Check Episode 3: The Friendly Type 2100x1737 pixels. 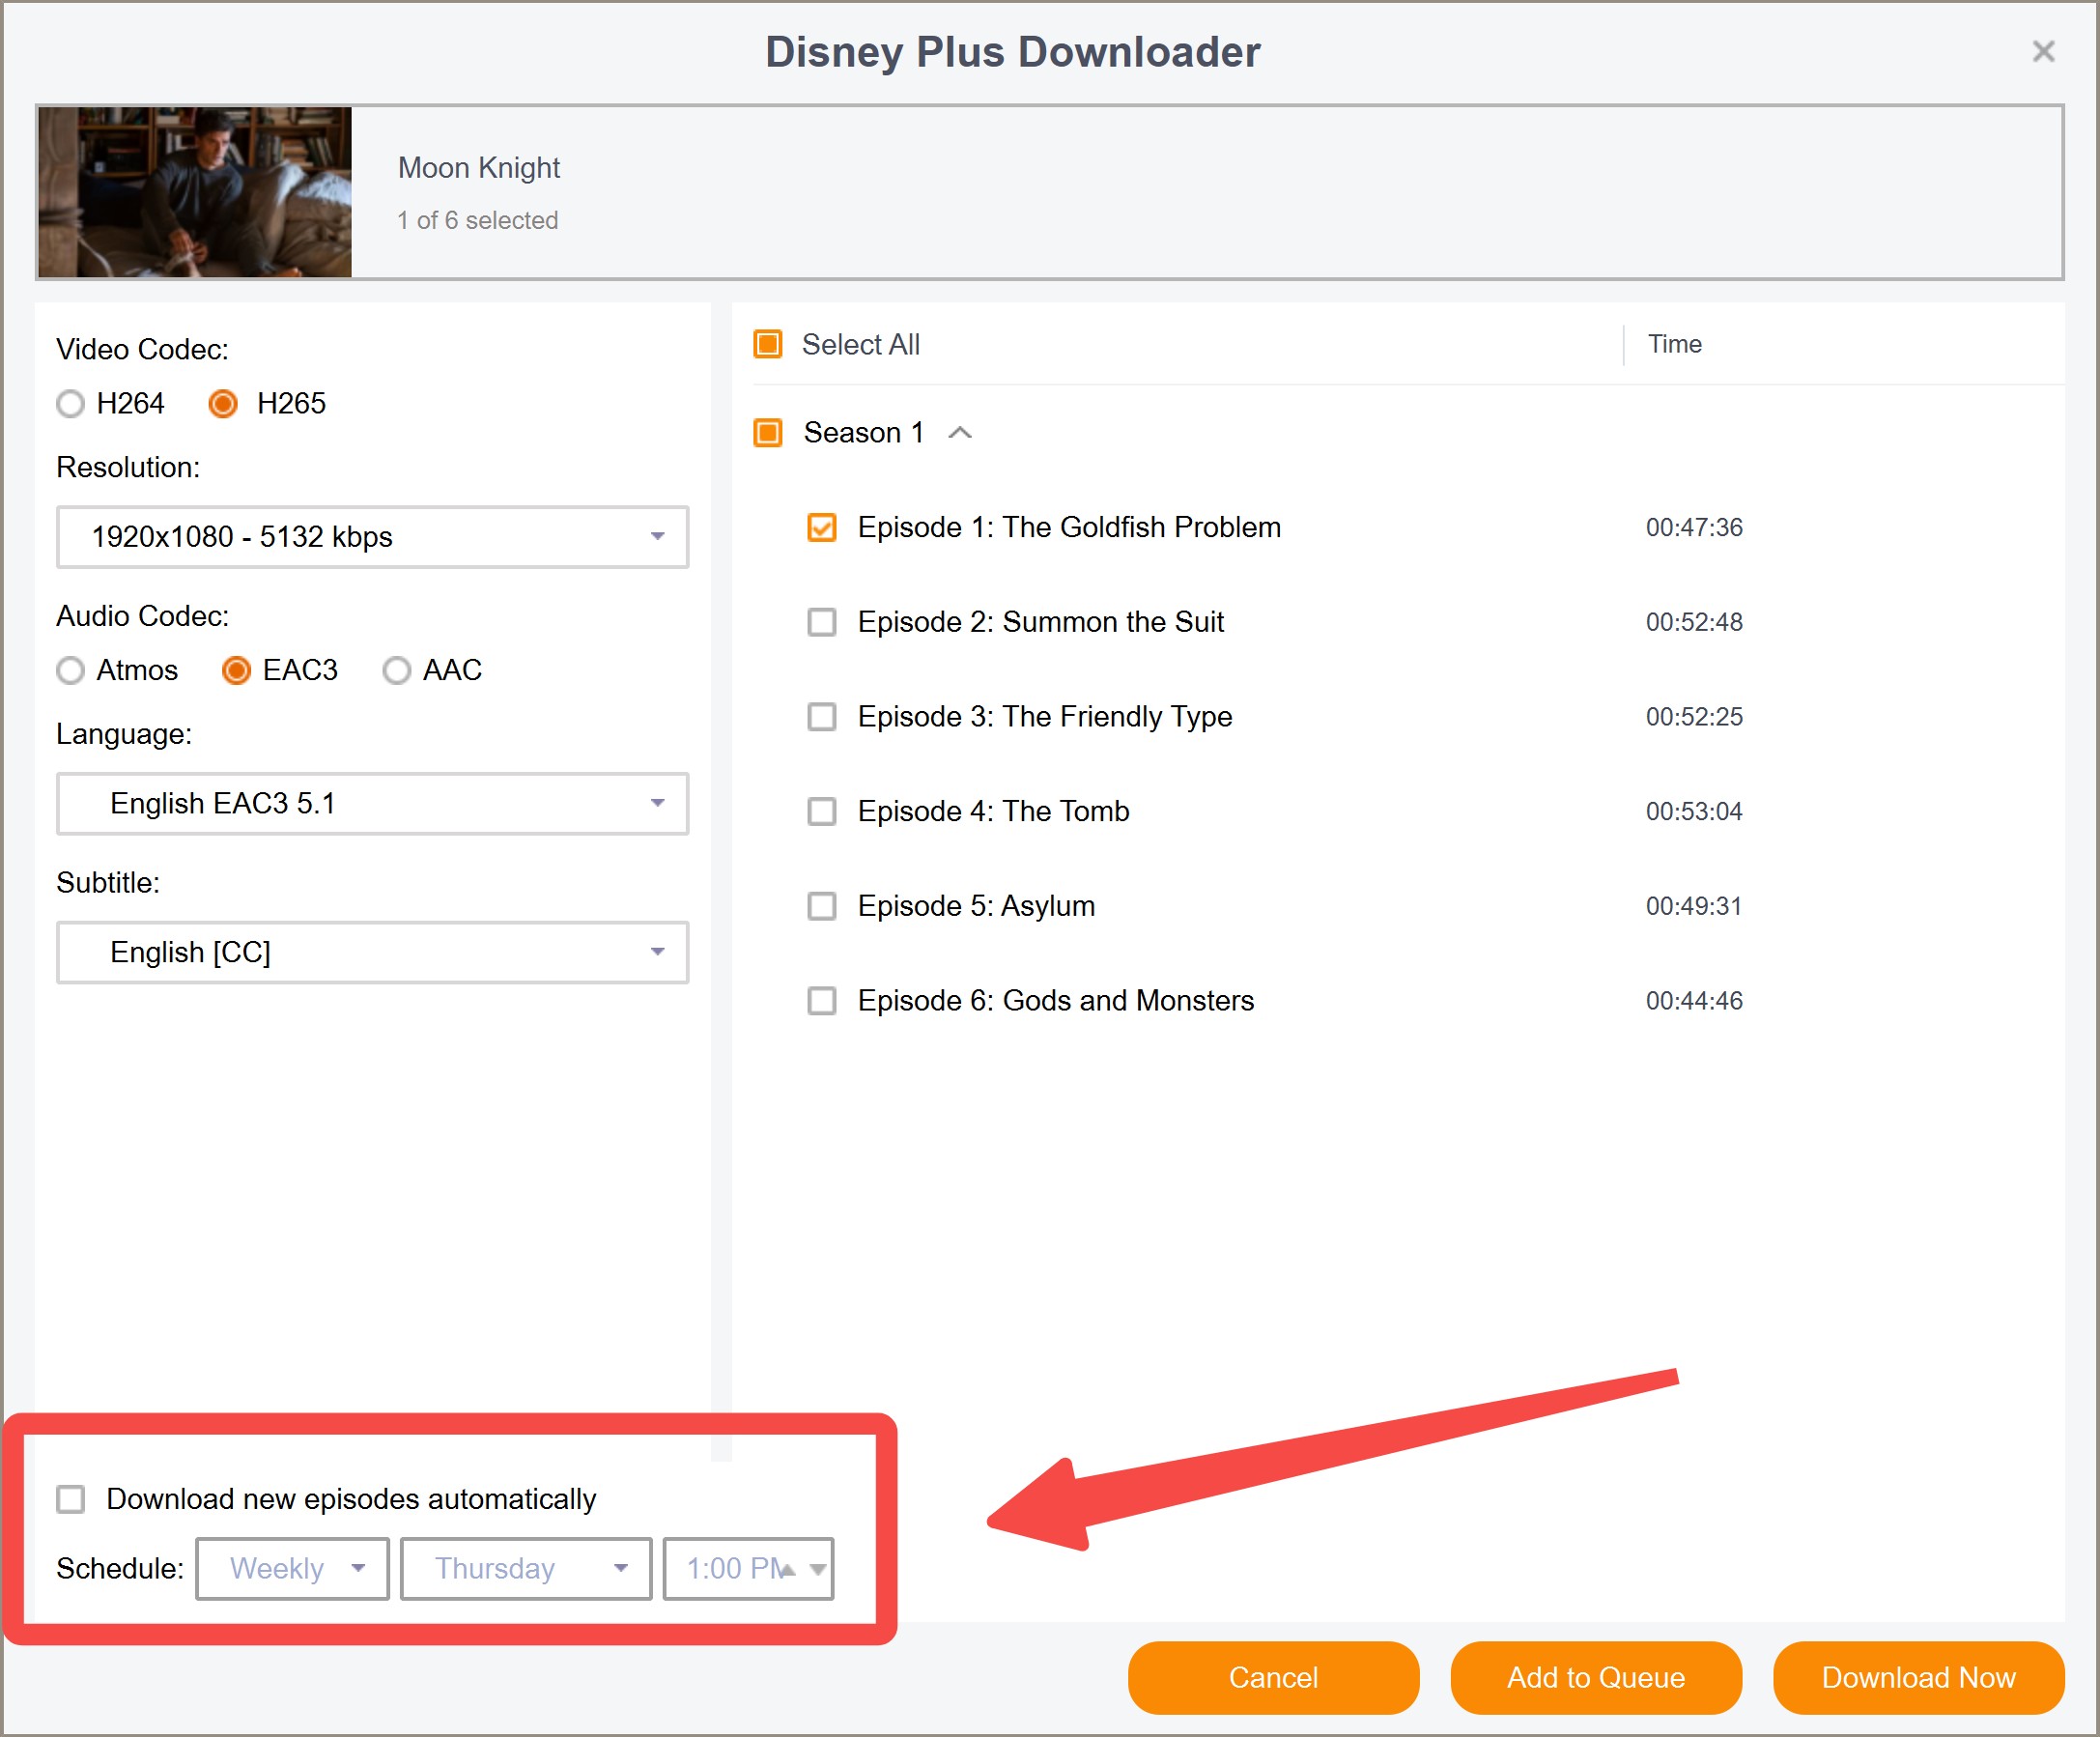[822, 717]
